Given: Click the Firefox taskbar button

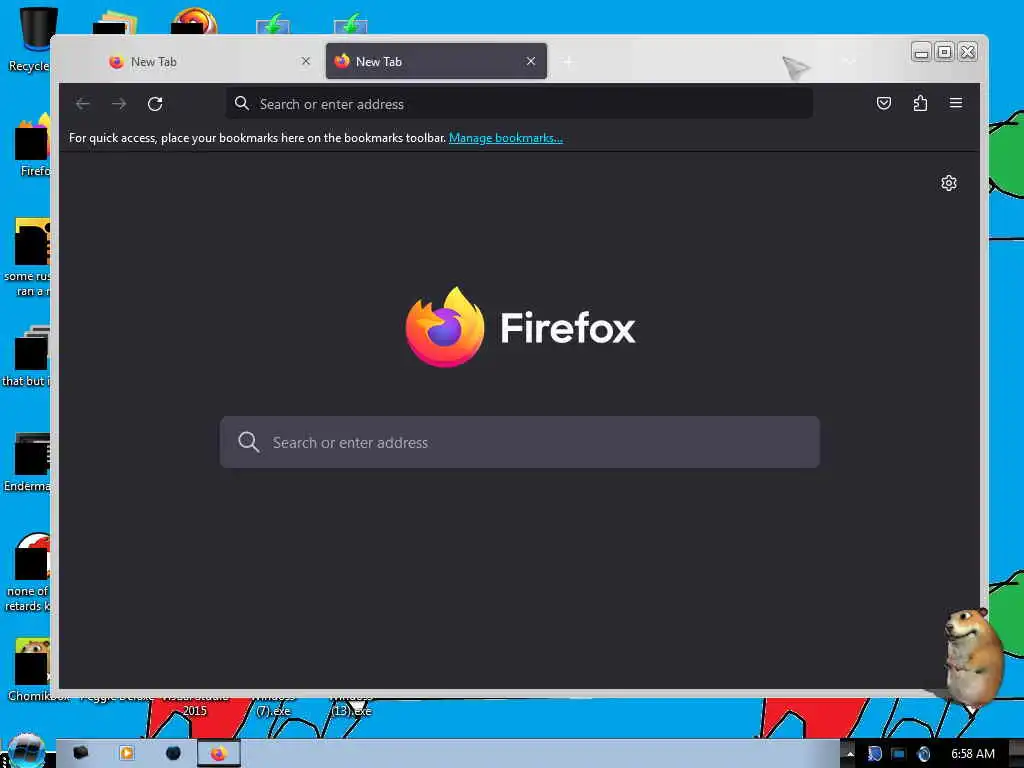Looking at the screenshot, I should click(219, 754).
